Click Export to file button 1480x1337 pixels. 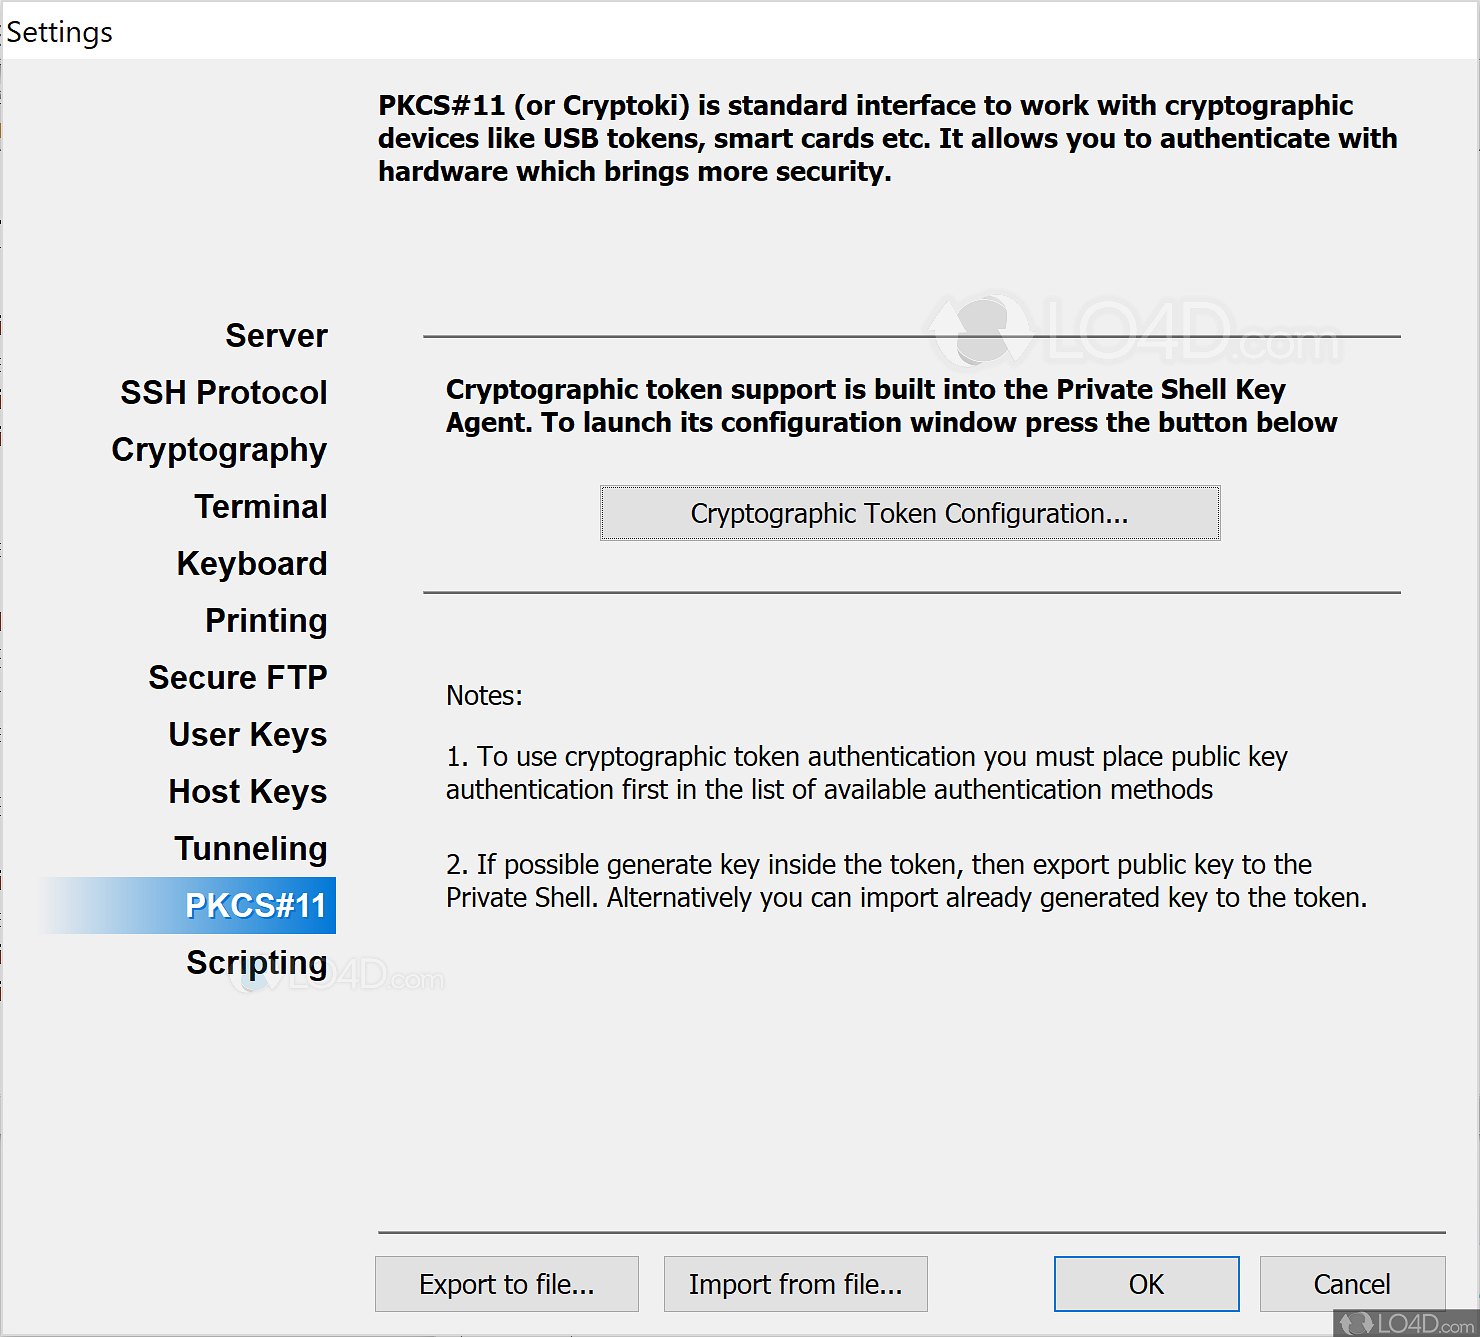(506, 1284)
